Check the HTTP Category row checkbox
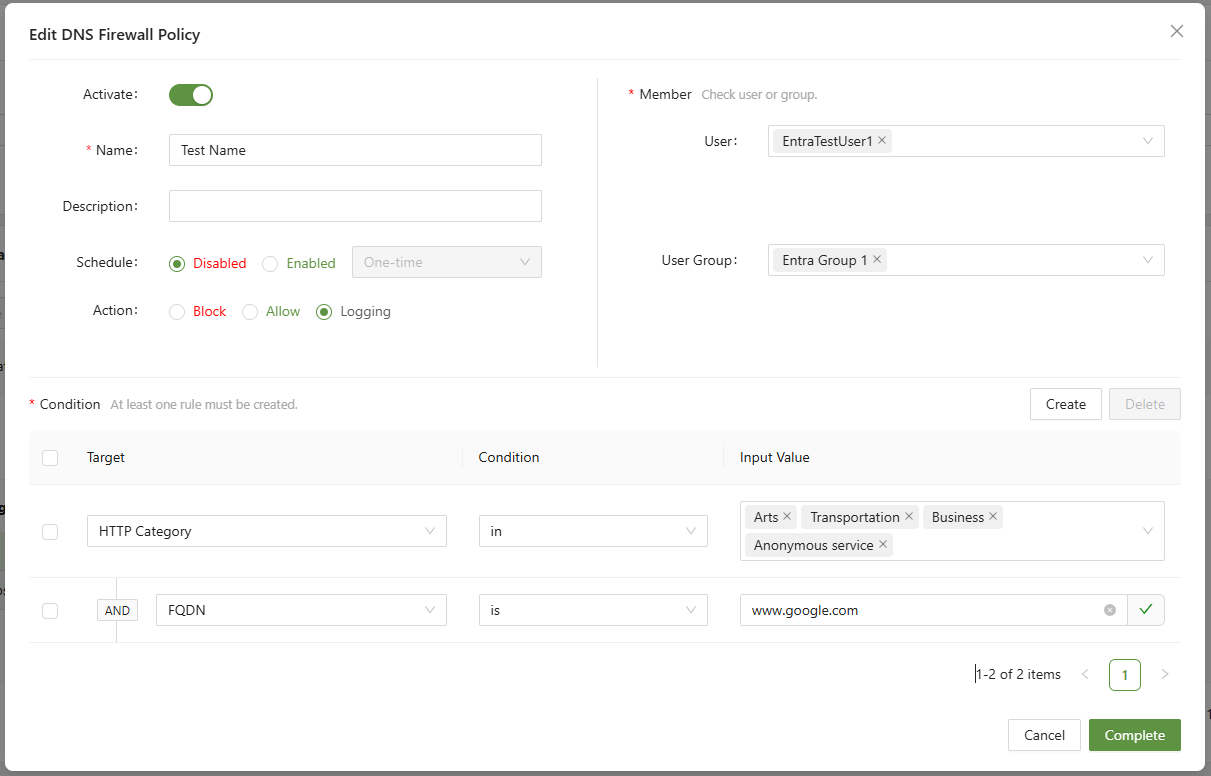The width and height of the screenshot is (1211, 776). click(50, 532)
